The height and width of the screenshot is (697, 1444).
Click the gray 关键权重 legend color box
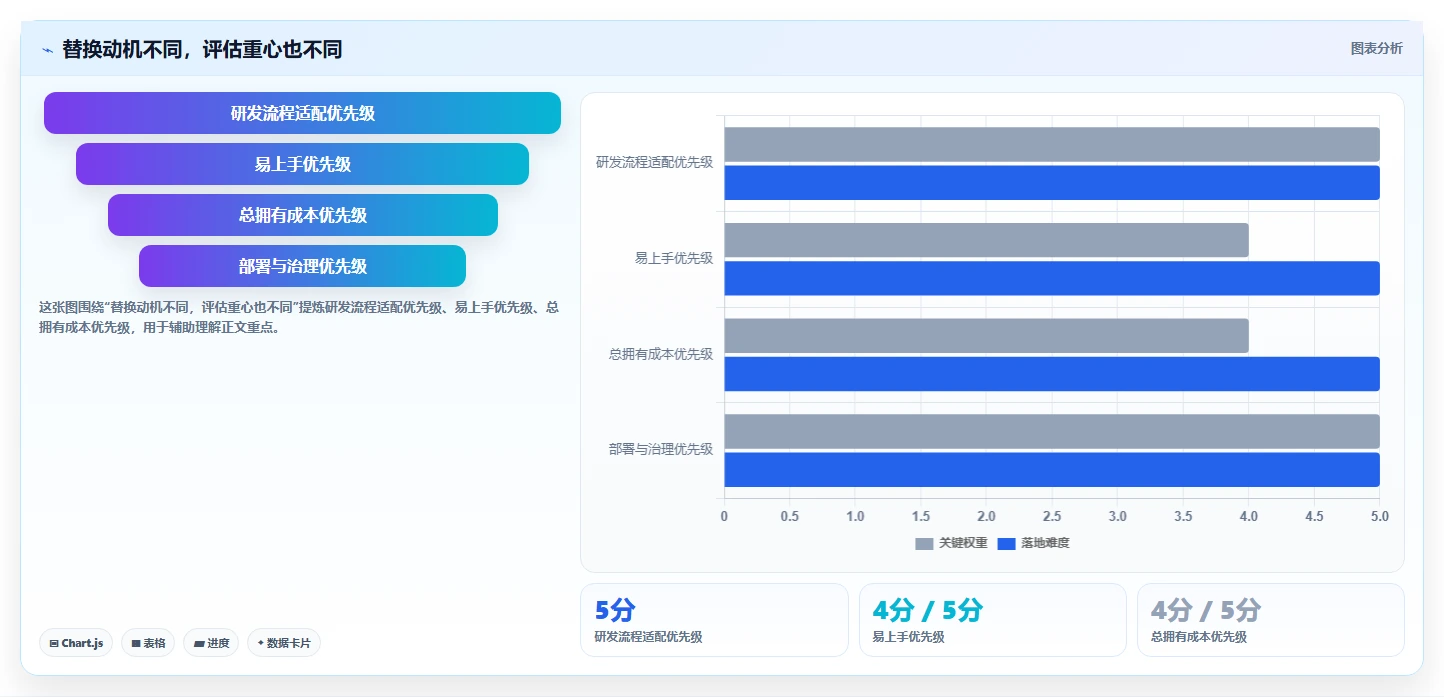click(x=924, y=544)
